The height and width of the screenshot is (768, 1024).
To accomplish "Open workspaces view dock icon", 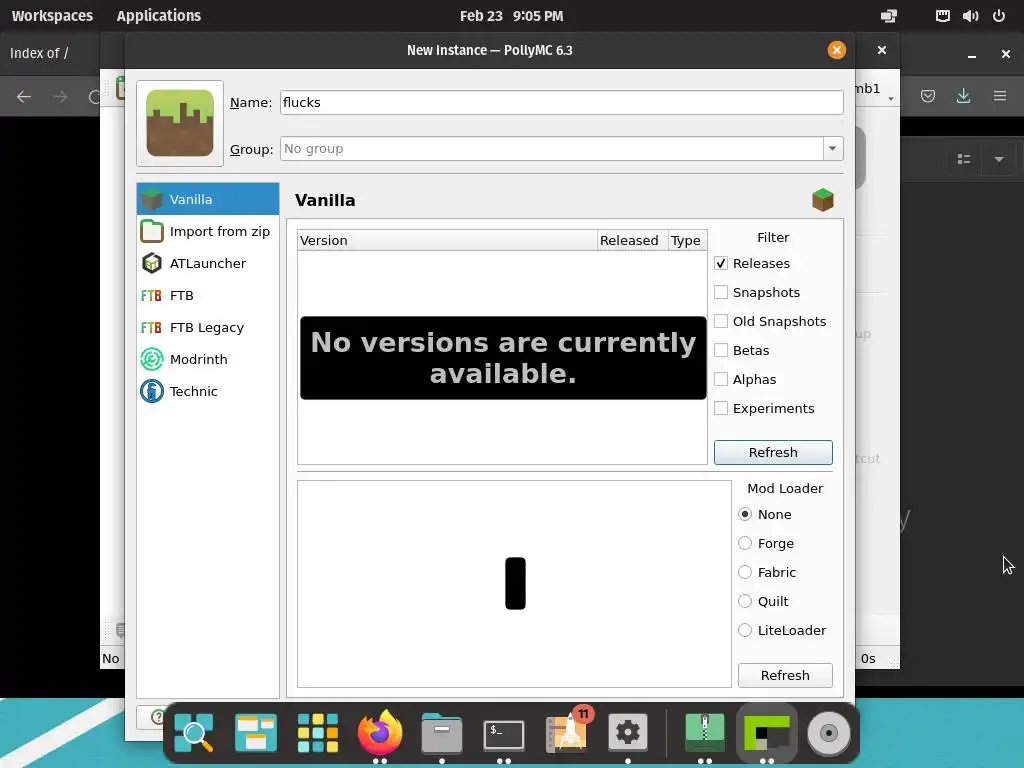I will pos(256,733).
